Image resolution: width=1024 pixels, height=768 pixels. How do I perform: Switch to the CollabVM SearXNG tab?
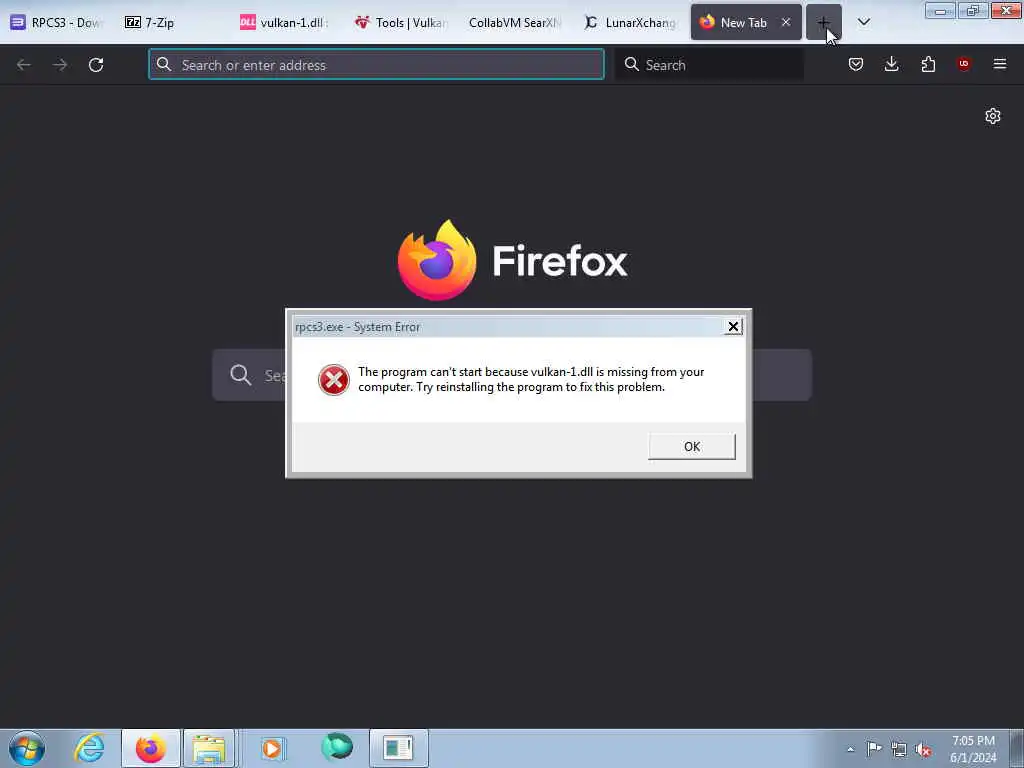pos(515,22)
